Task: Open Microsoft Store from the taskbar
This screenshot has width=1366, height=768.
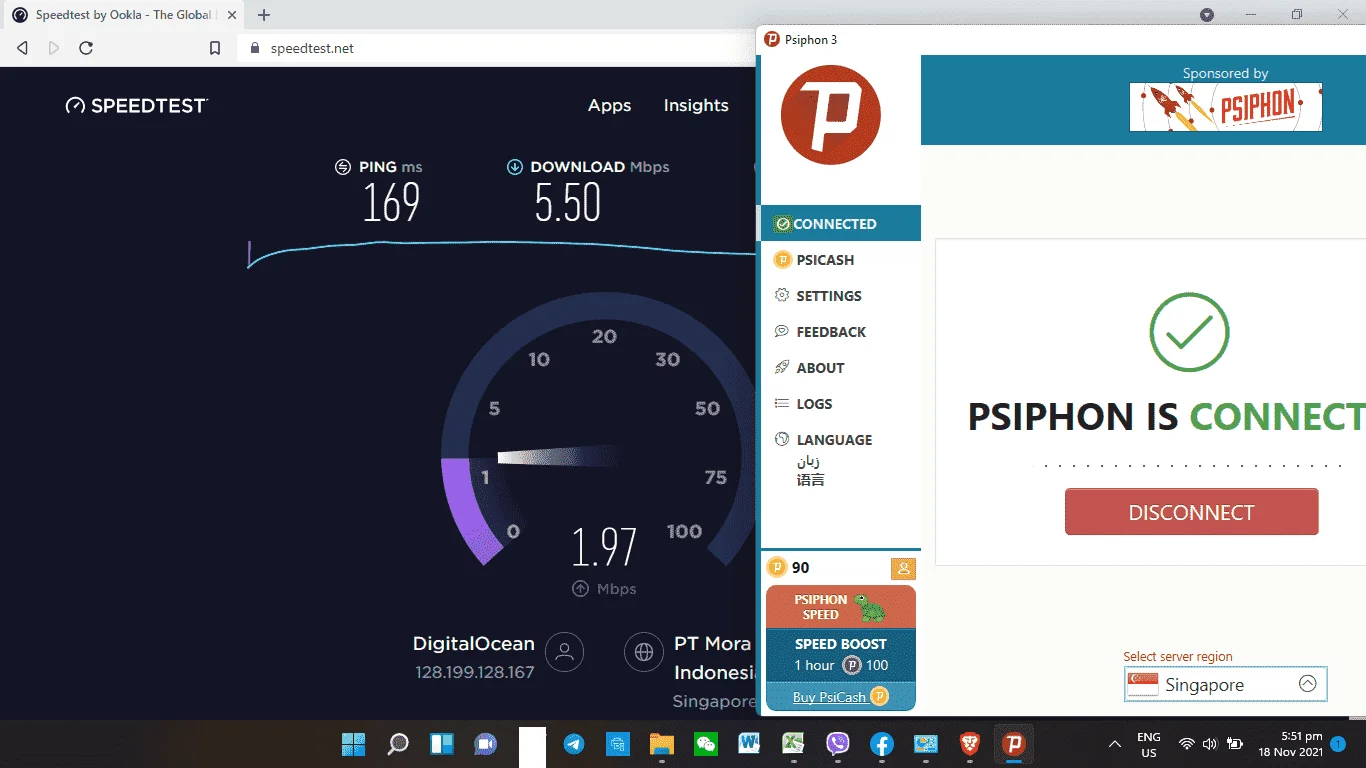Action: pyautogui.click(x=618, y=744)
